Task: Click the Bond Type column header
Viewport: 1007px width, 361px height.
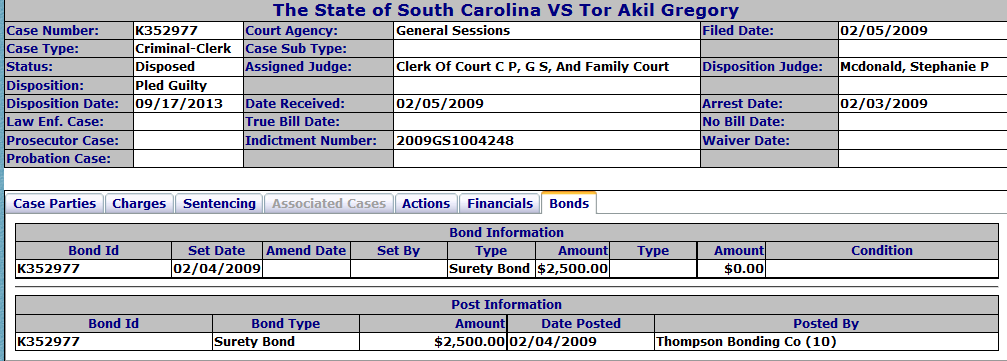Action: click(286, 324)
